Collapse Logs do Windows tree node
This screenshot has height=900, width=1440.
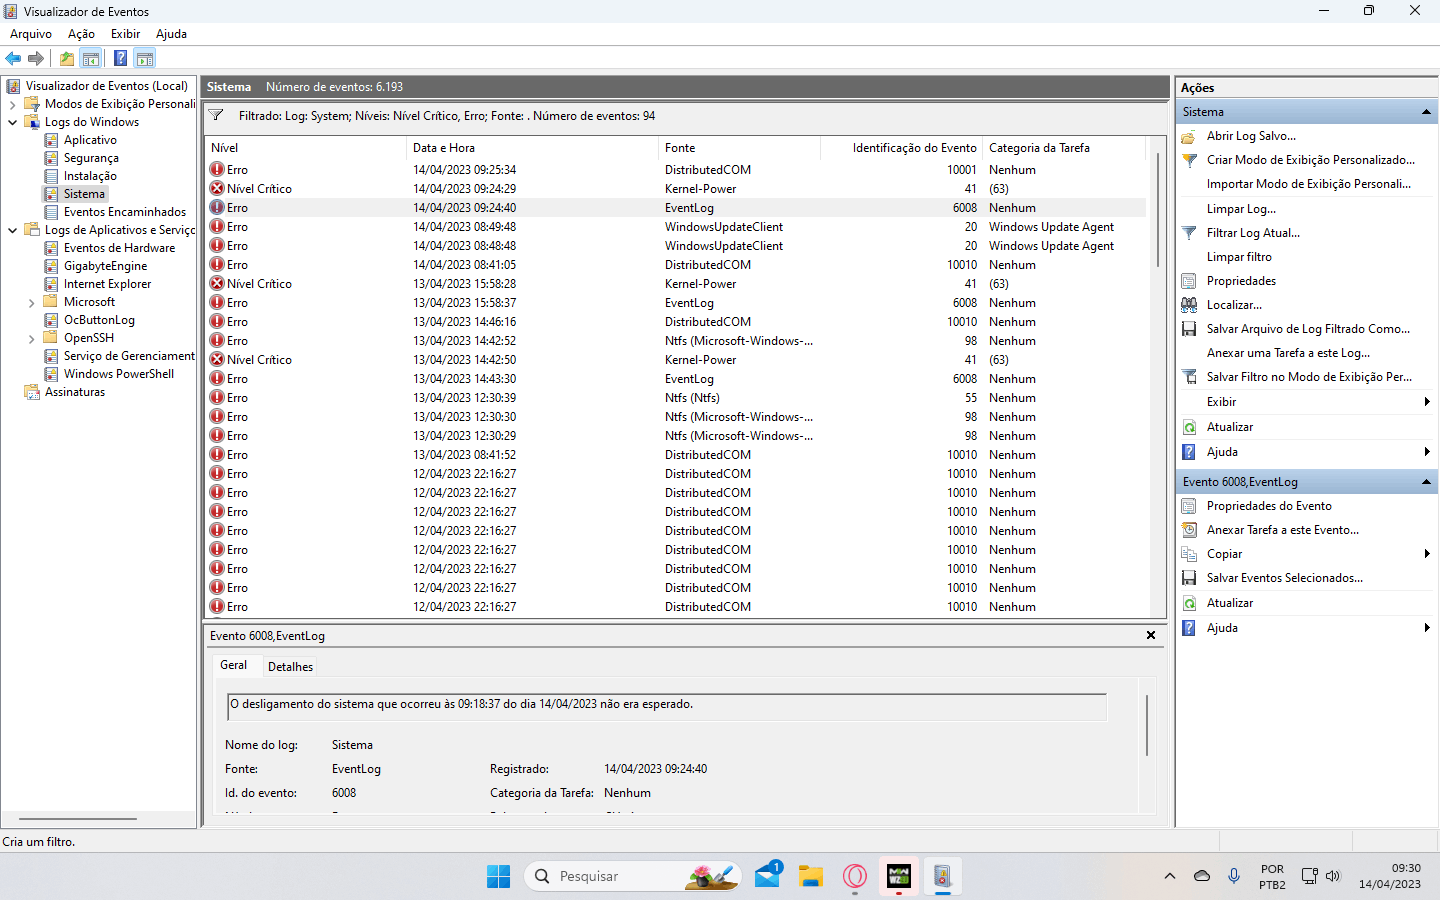(12, 122)
